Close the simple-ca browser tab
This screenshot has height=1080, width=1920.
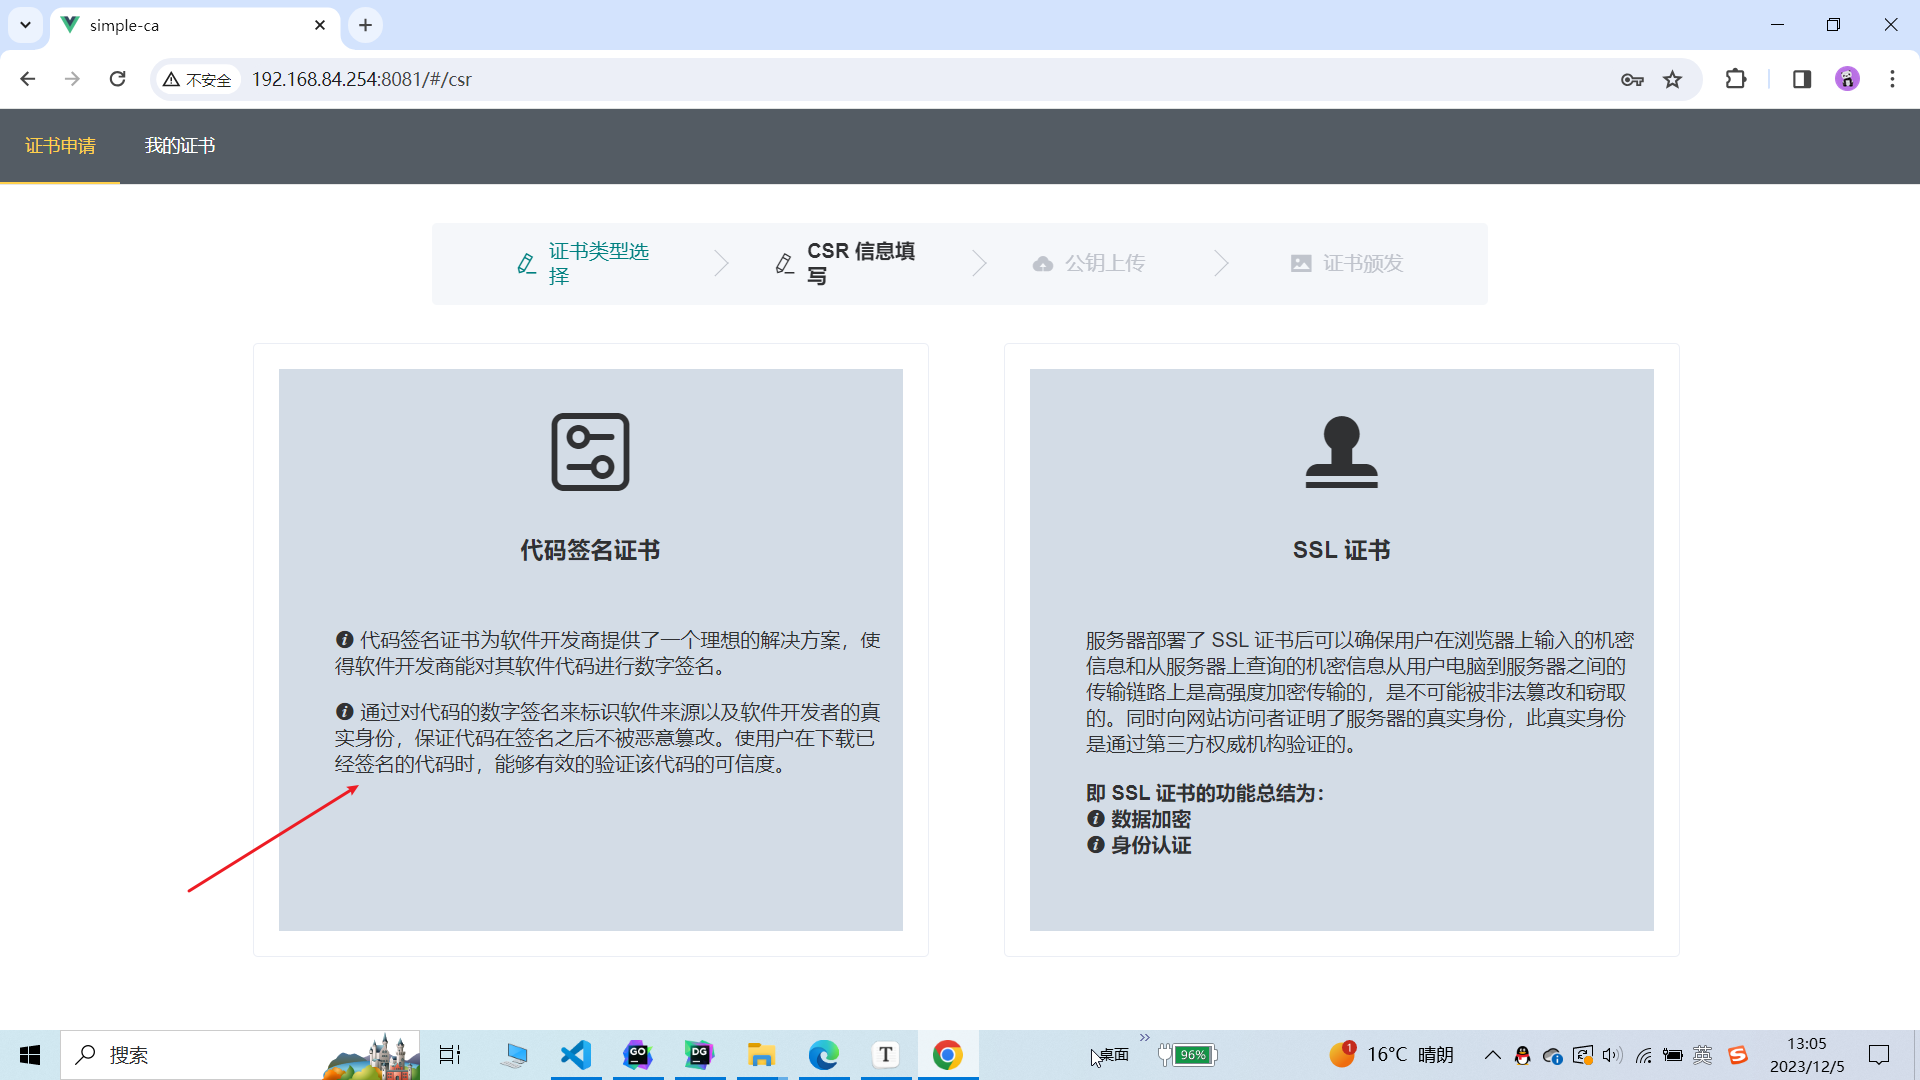pos(320,25)
